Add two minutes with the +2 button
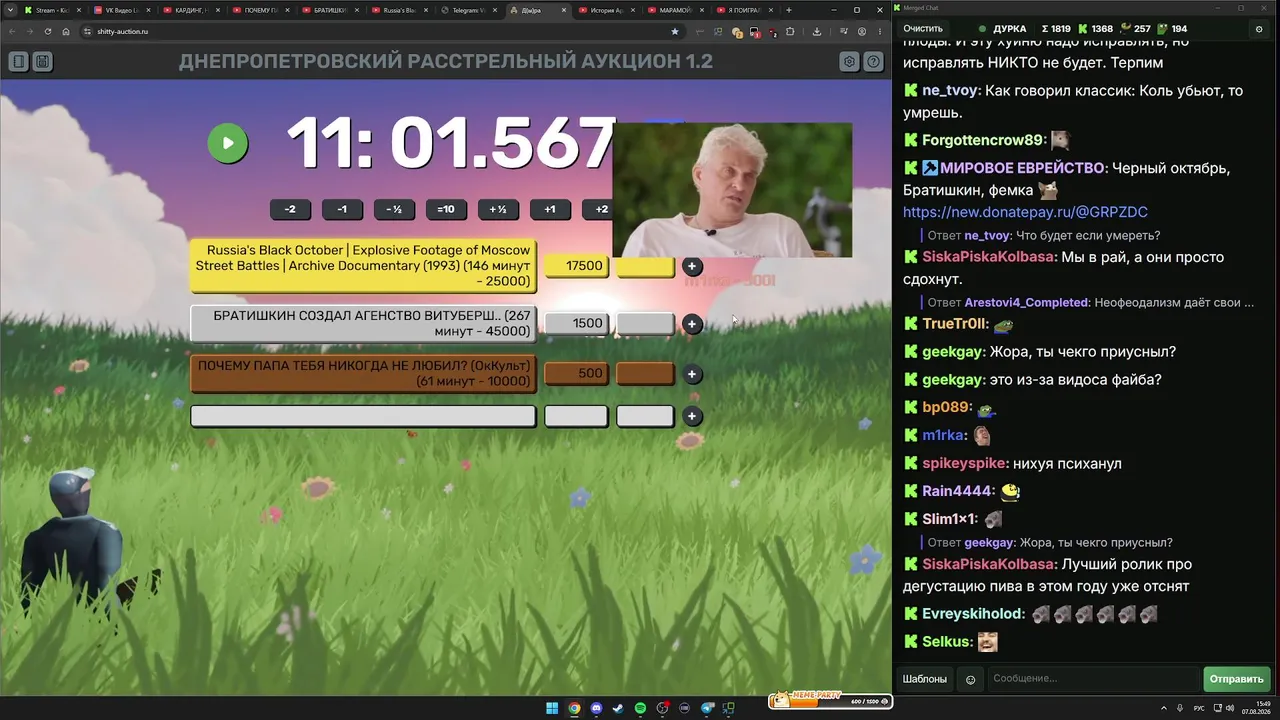The width and height of the screenshot is (1280, 720). click(601, 209)
